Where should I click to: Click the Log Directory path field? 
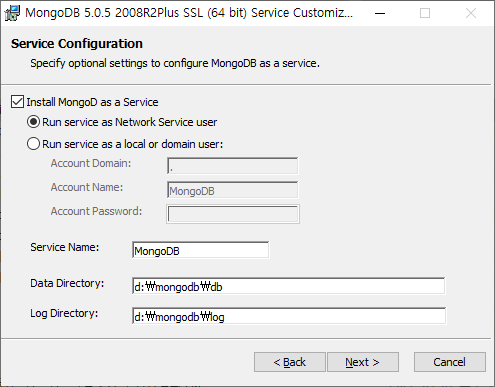(x=289, y=316)
